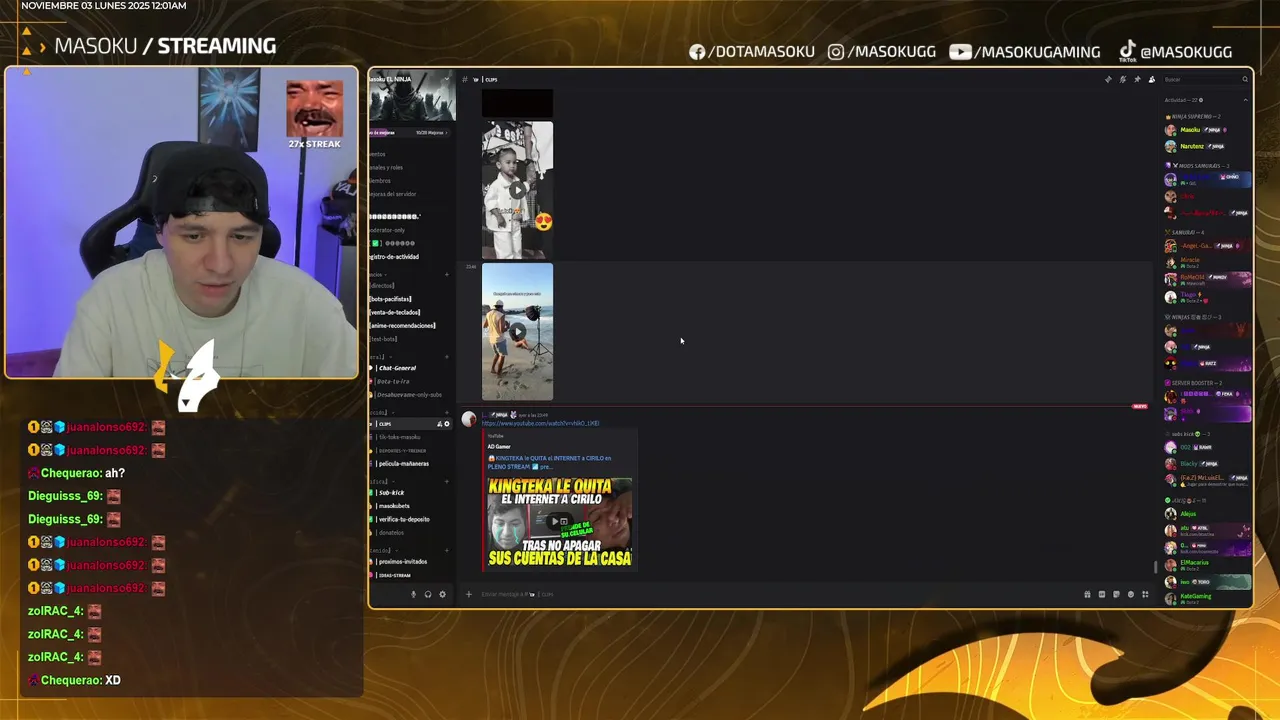Open the youtube.com/watch link
1280x720 pixels.
(x=541, y=423)
